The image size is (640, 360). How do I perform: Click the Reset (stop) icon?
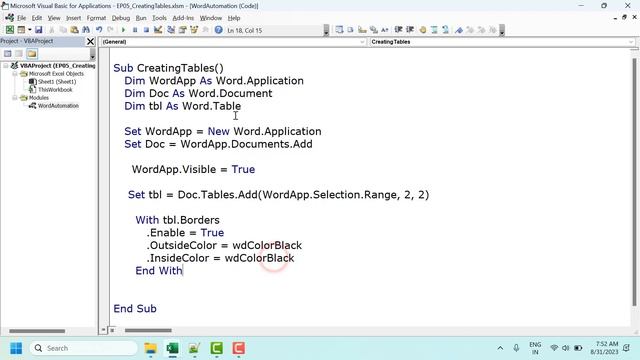click(x=146, y=30)
